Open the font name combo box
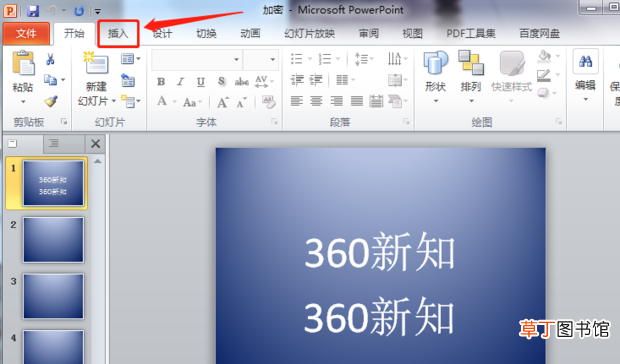The image size is (620, 364). coord(197,59)
